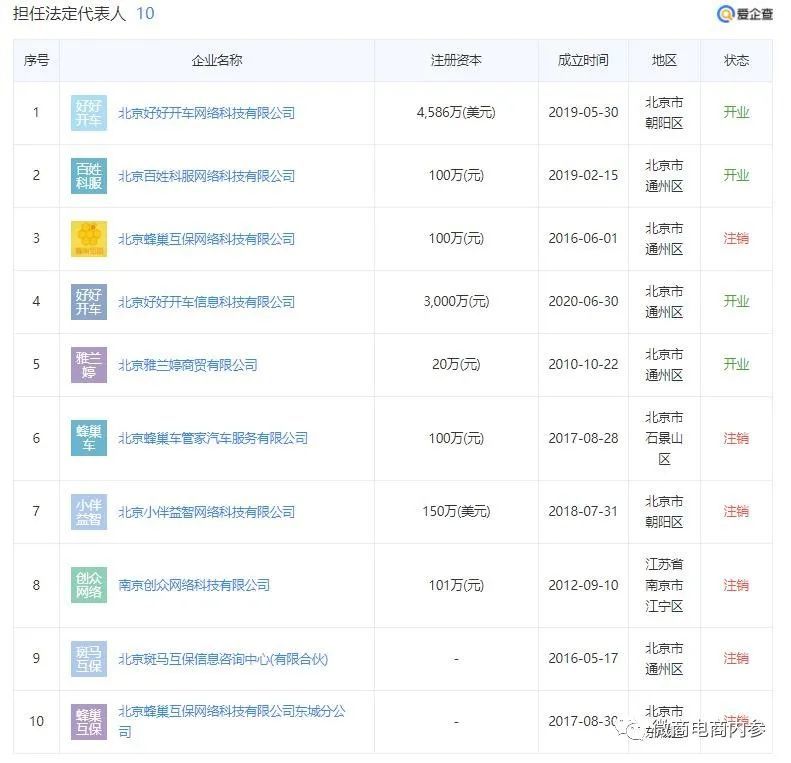Viewport: 791px width, 763px height.
Task: Open the row 3 link 北京蜂巢互保网络科技有限公司
Action: pos(206,239)
